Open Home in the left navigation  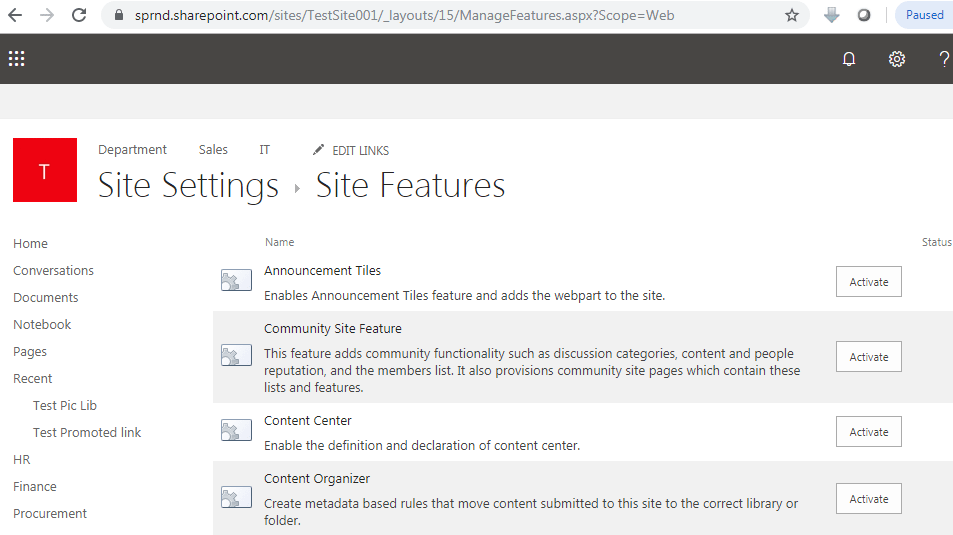30,243
